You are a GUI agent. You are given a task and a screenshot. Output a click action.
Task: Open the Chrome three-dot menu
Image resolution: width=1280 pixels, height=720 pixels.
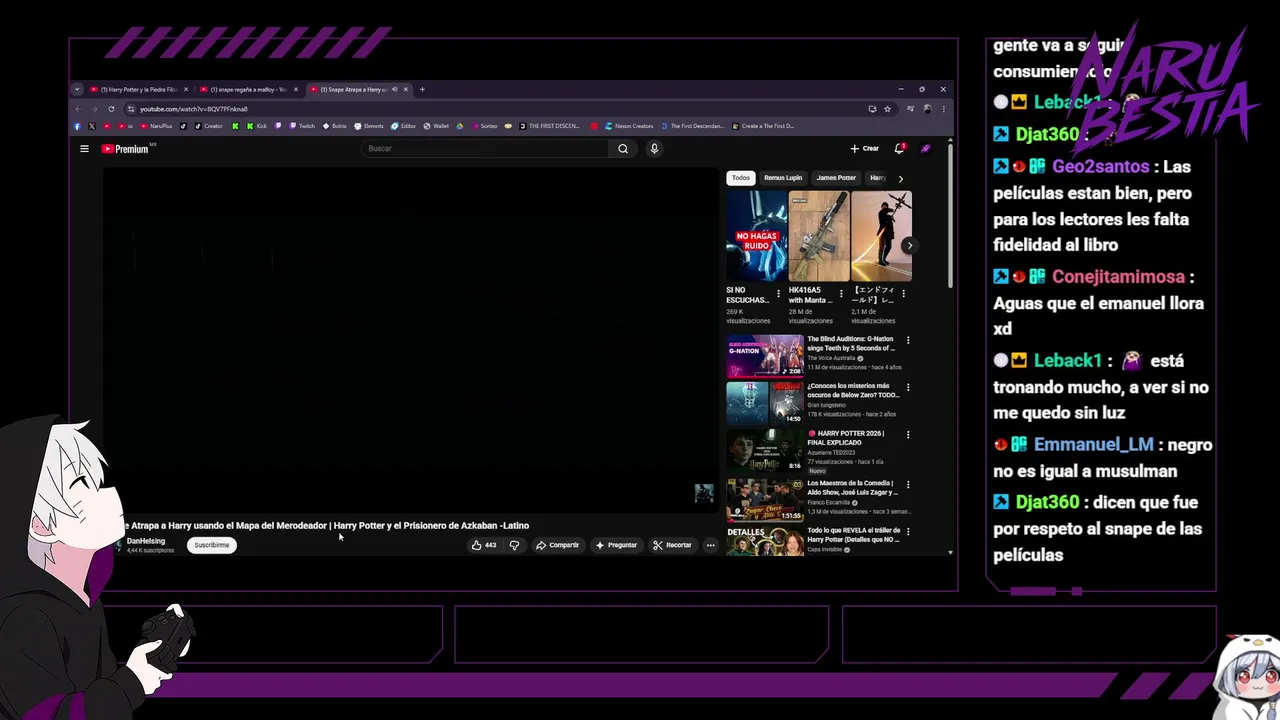pyautogui.click(x=943, y=109)
